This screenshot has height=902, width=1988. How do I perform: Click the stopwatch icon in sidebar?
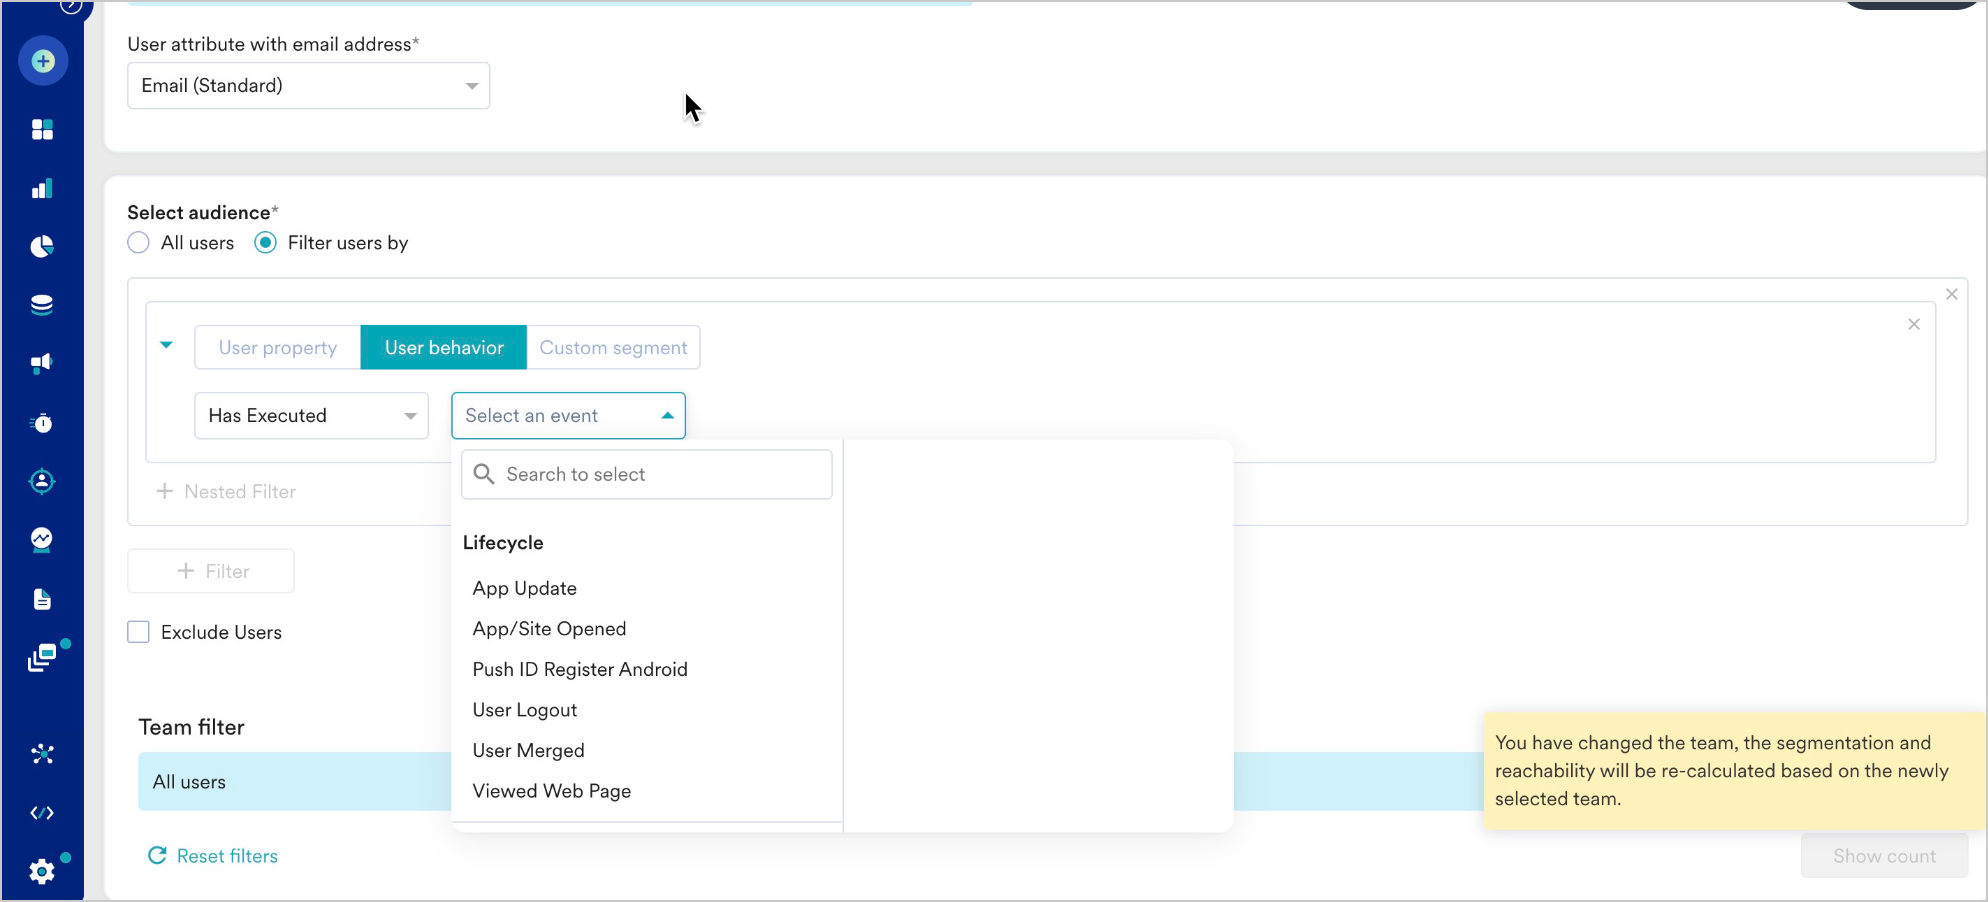(42, 423)
